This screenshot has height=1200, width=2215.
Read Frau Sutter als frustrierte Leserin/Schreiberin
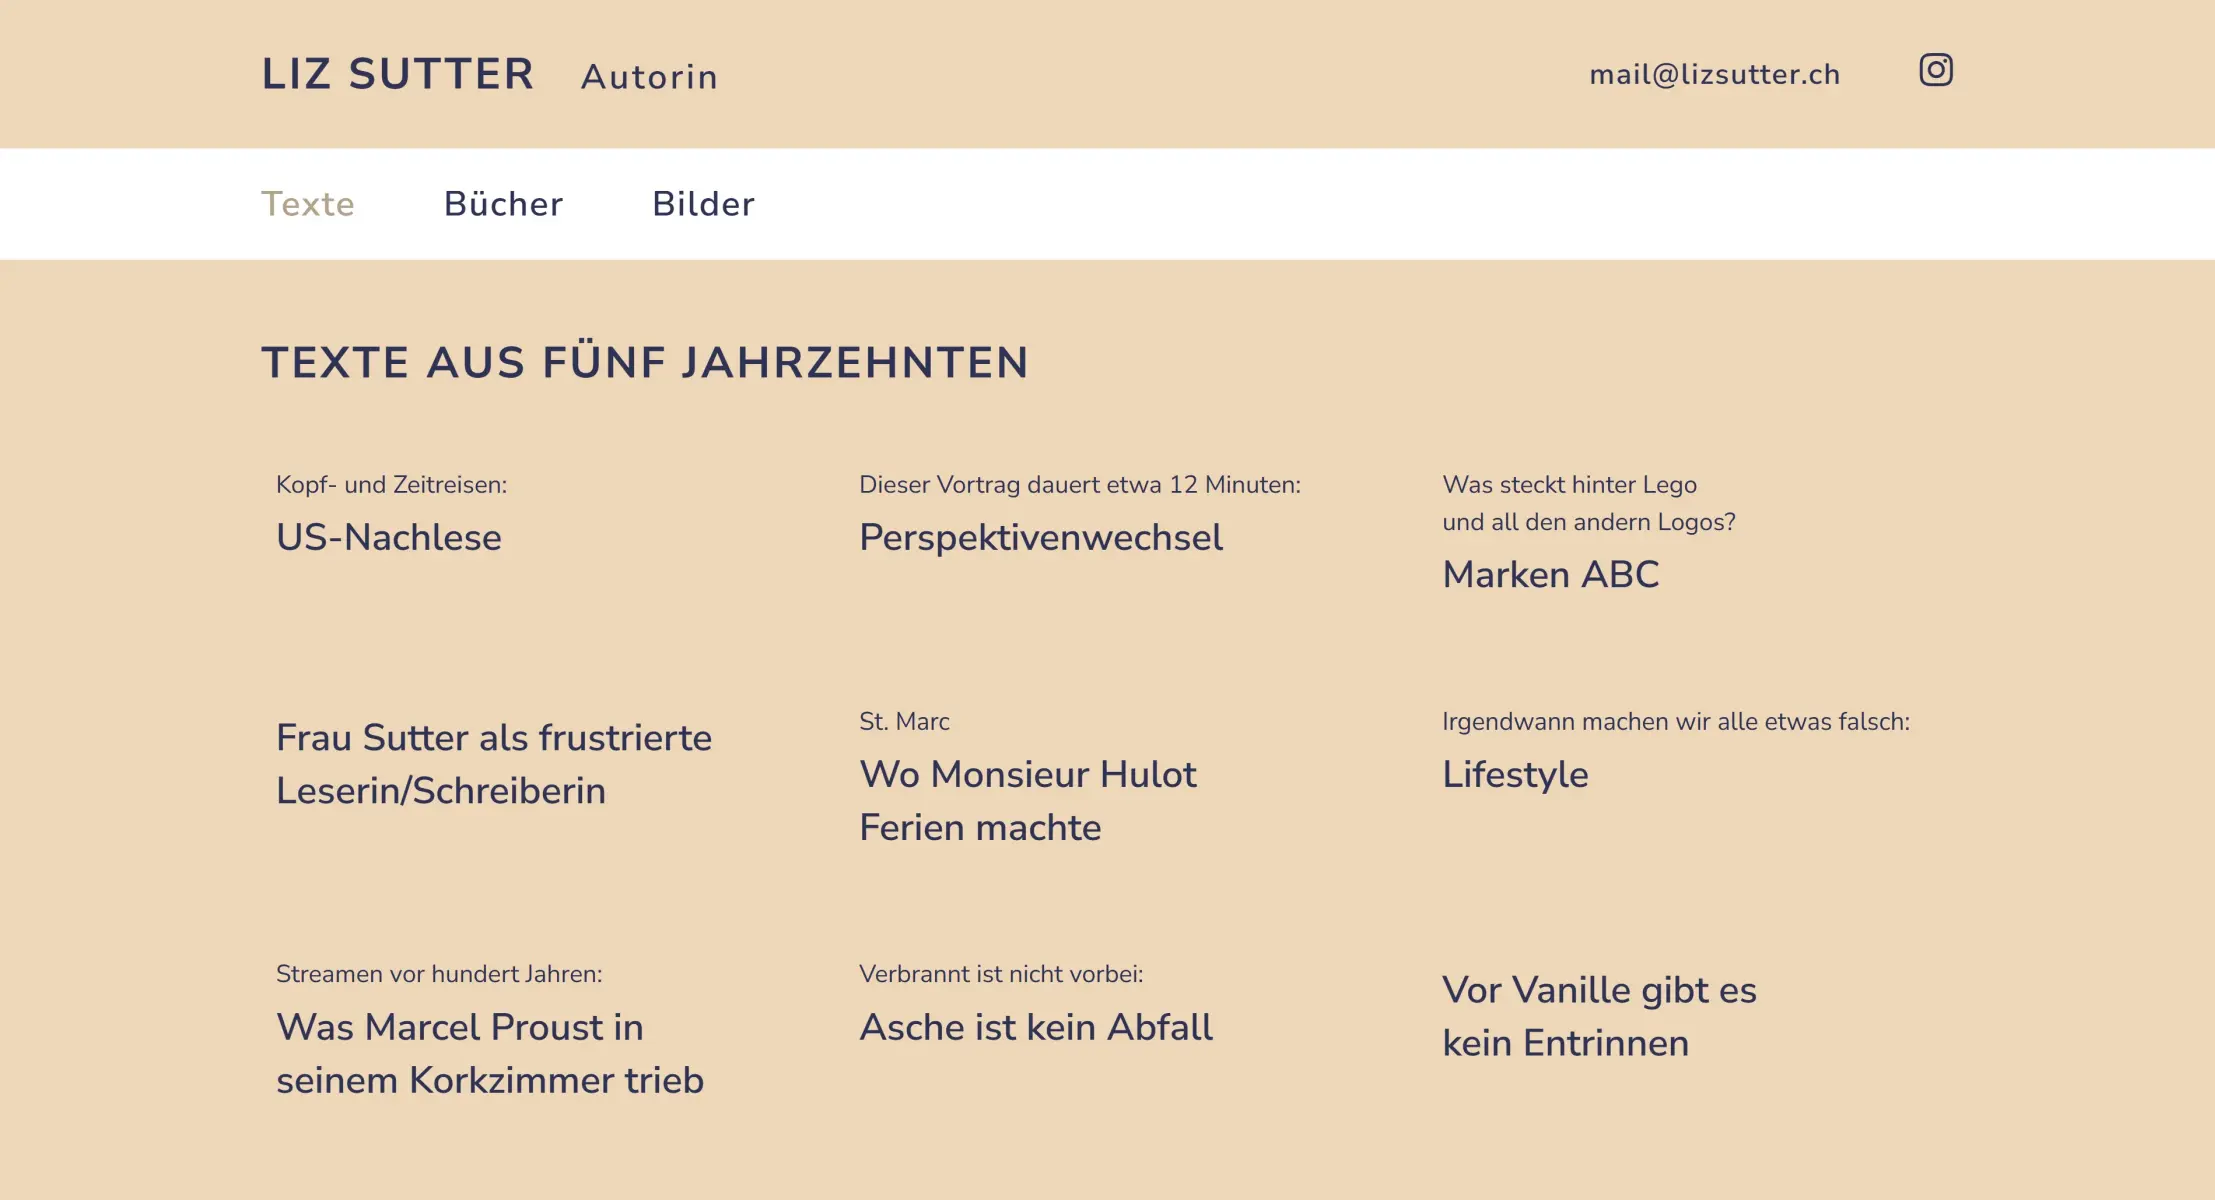[493, 764]
